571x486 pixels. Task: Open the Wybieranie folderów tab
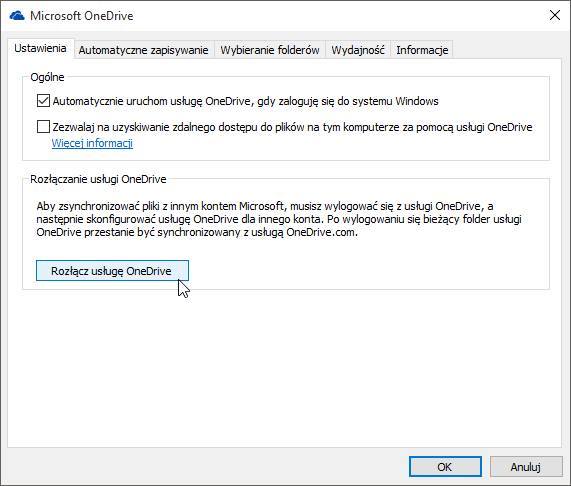pyautogui.click(x=270, y=50)
